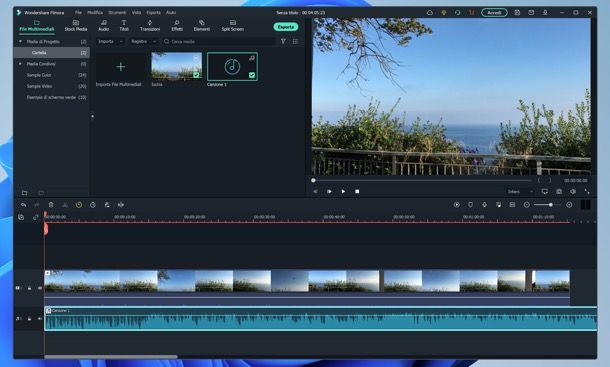Open the Registra dropdown
The height and width of the screenshot is (367, 610).
143,41
